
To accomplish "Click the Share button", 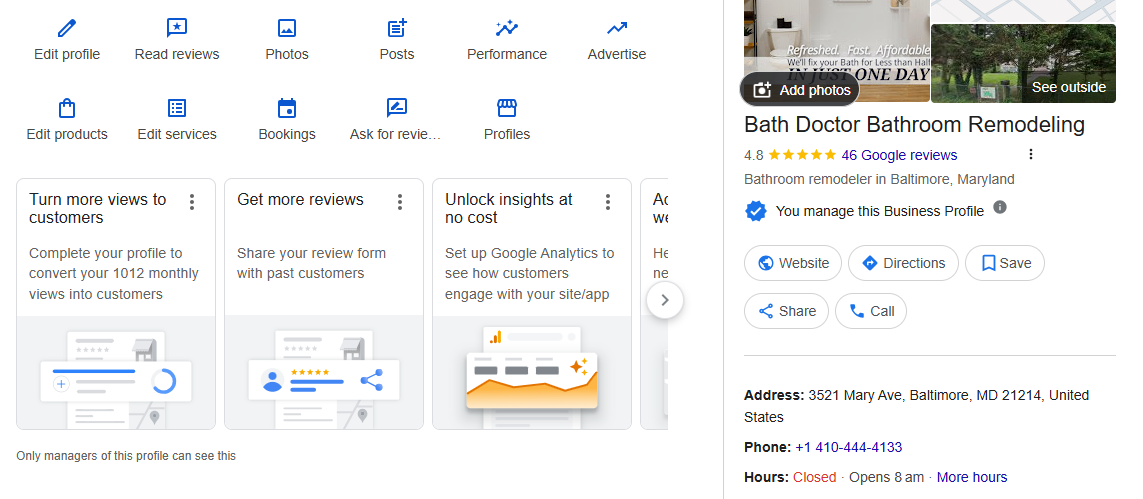I will click(x=787, y=311).
